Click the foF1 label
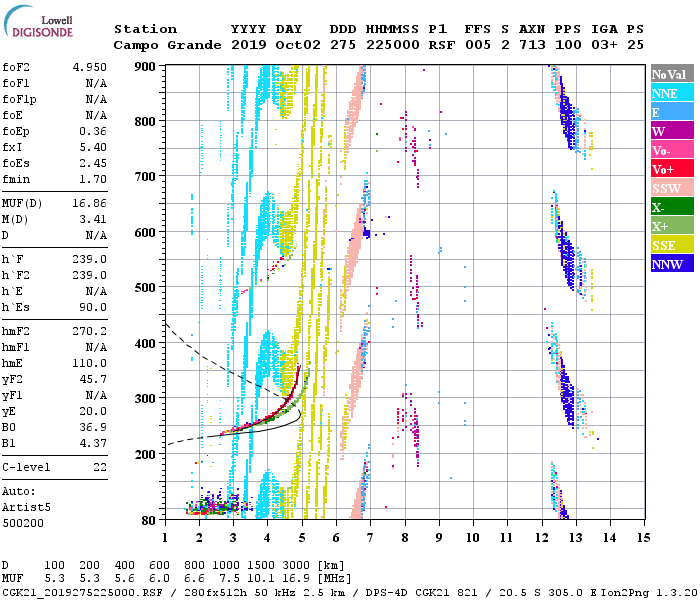 16,83
